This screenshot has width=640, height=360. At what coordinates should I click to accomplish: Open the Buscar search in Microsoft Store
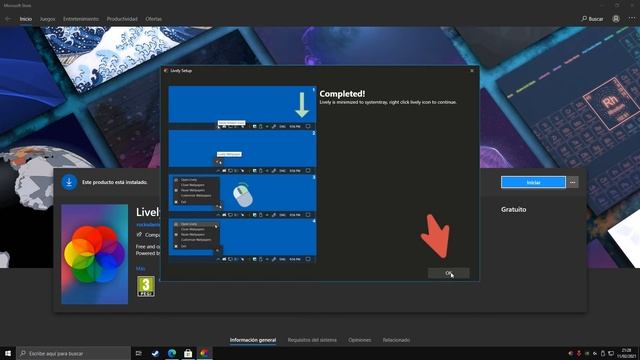[x=592, y=19]
